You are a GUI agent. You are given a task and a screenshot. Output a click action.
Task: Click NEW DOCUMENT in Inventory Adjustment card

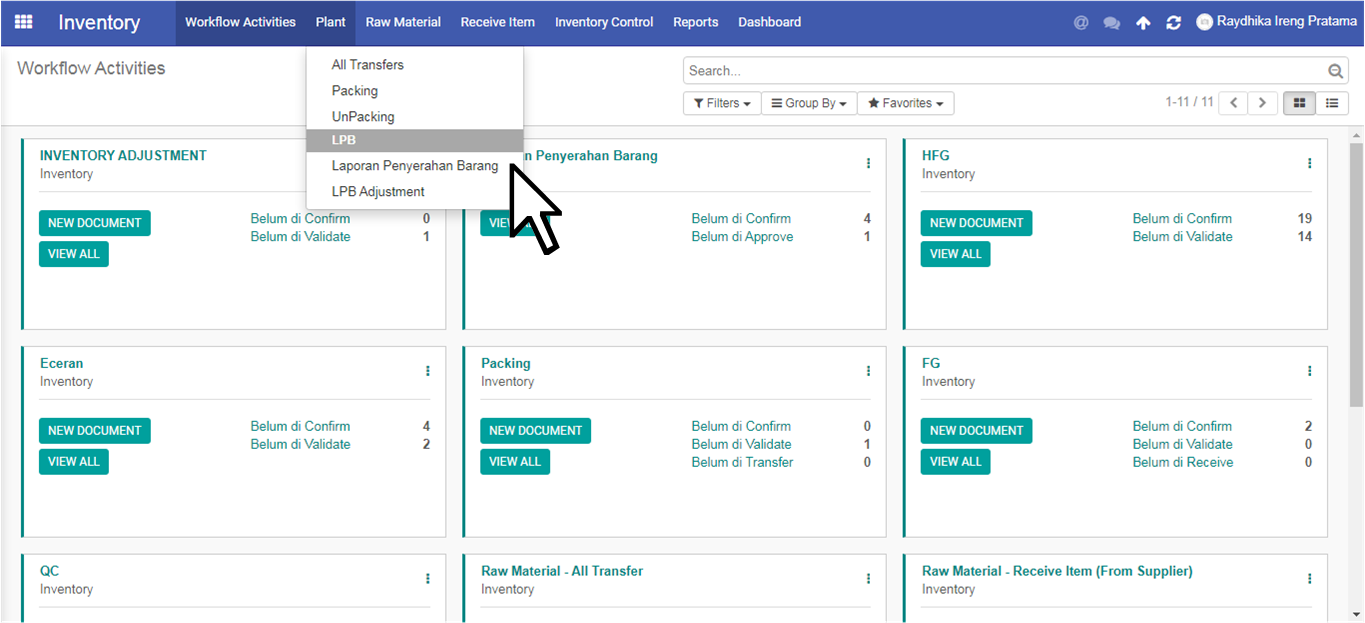pos(95,223)
